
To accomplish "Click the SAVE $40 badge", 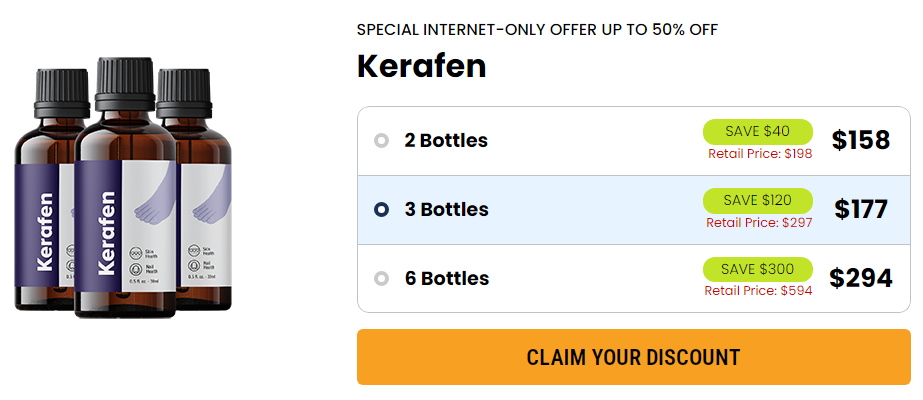I will (x=756, y=131).
